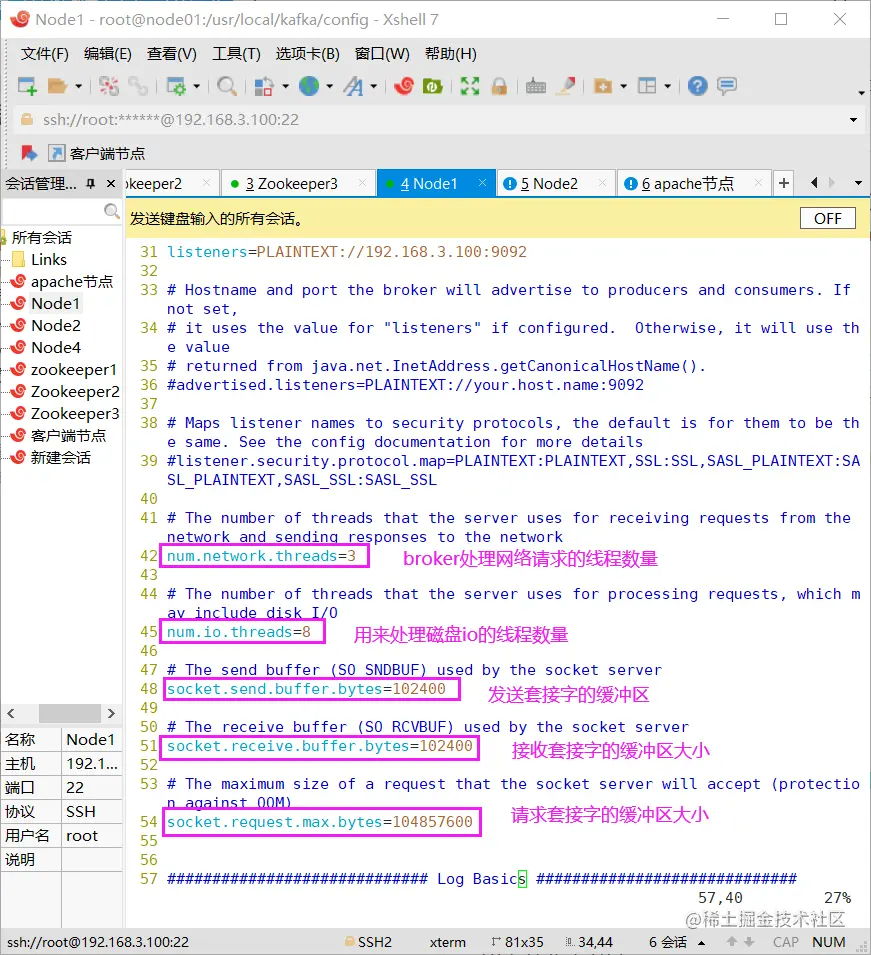Click the chat feedback bubble icon
The width and height of the screenshot is (871, 955).
(727, 86)
